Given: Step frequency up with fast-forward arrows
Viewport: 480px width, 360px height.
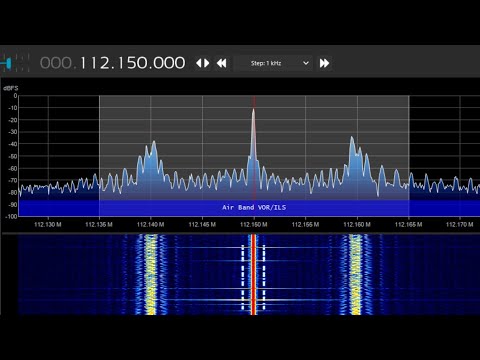Looking at the screenshot, I should click(x=324, y=63).
